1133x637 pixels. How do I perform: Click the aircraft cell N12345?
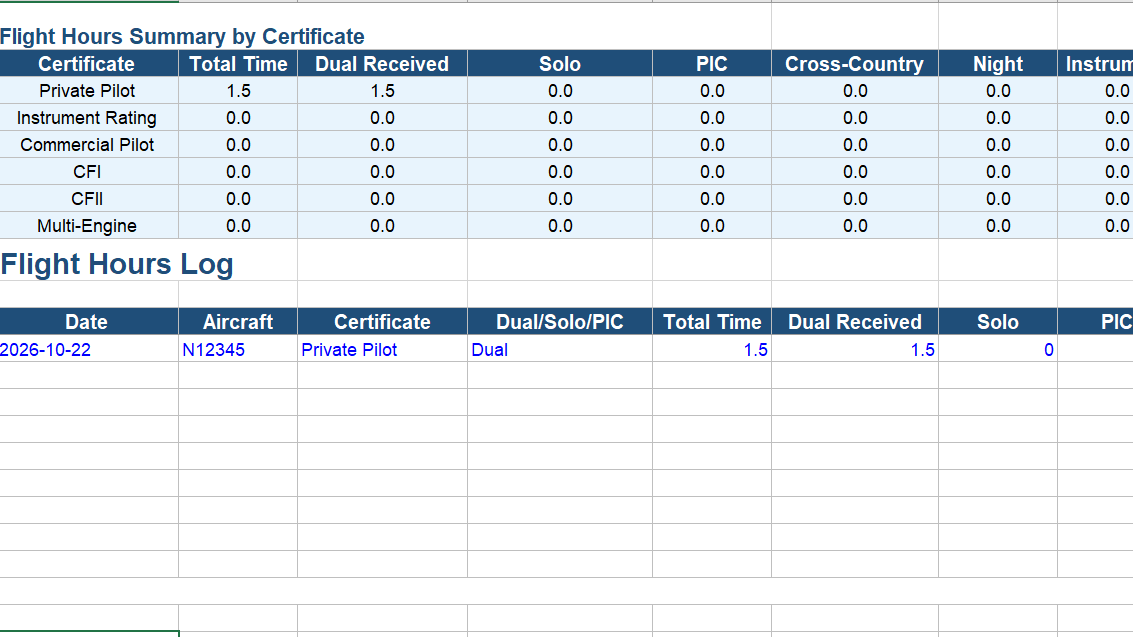(238, 349)
